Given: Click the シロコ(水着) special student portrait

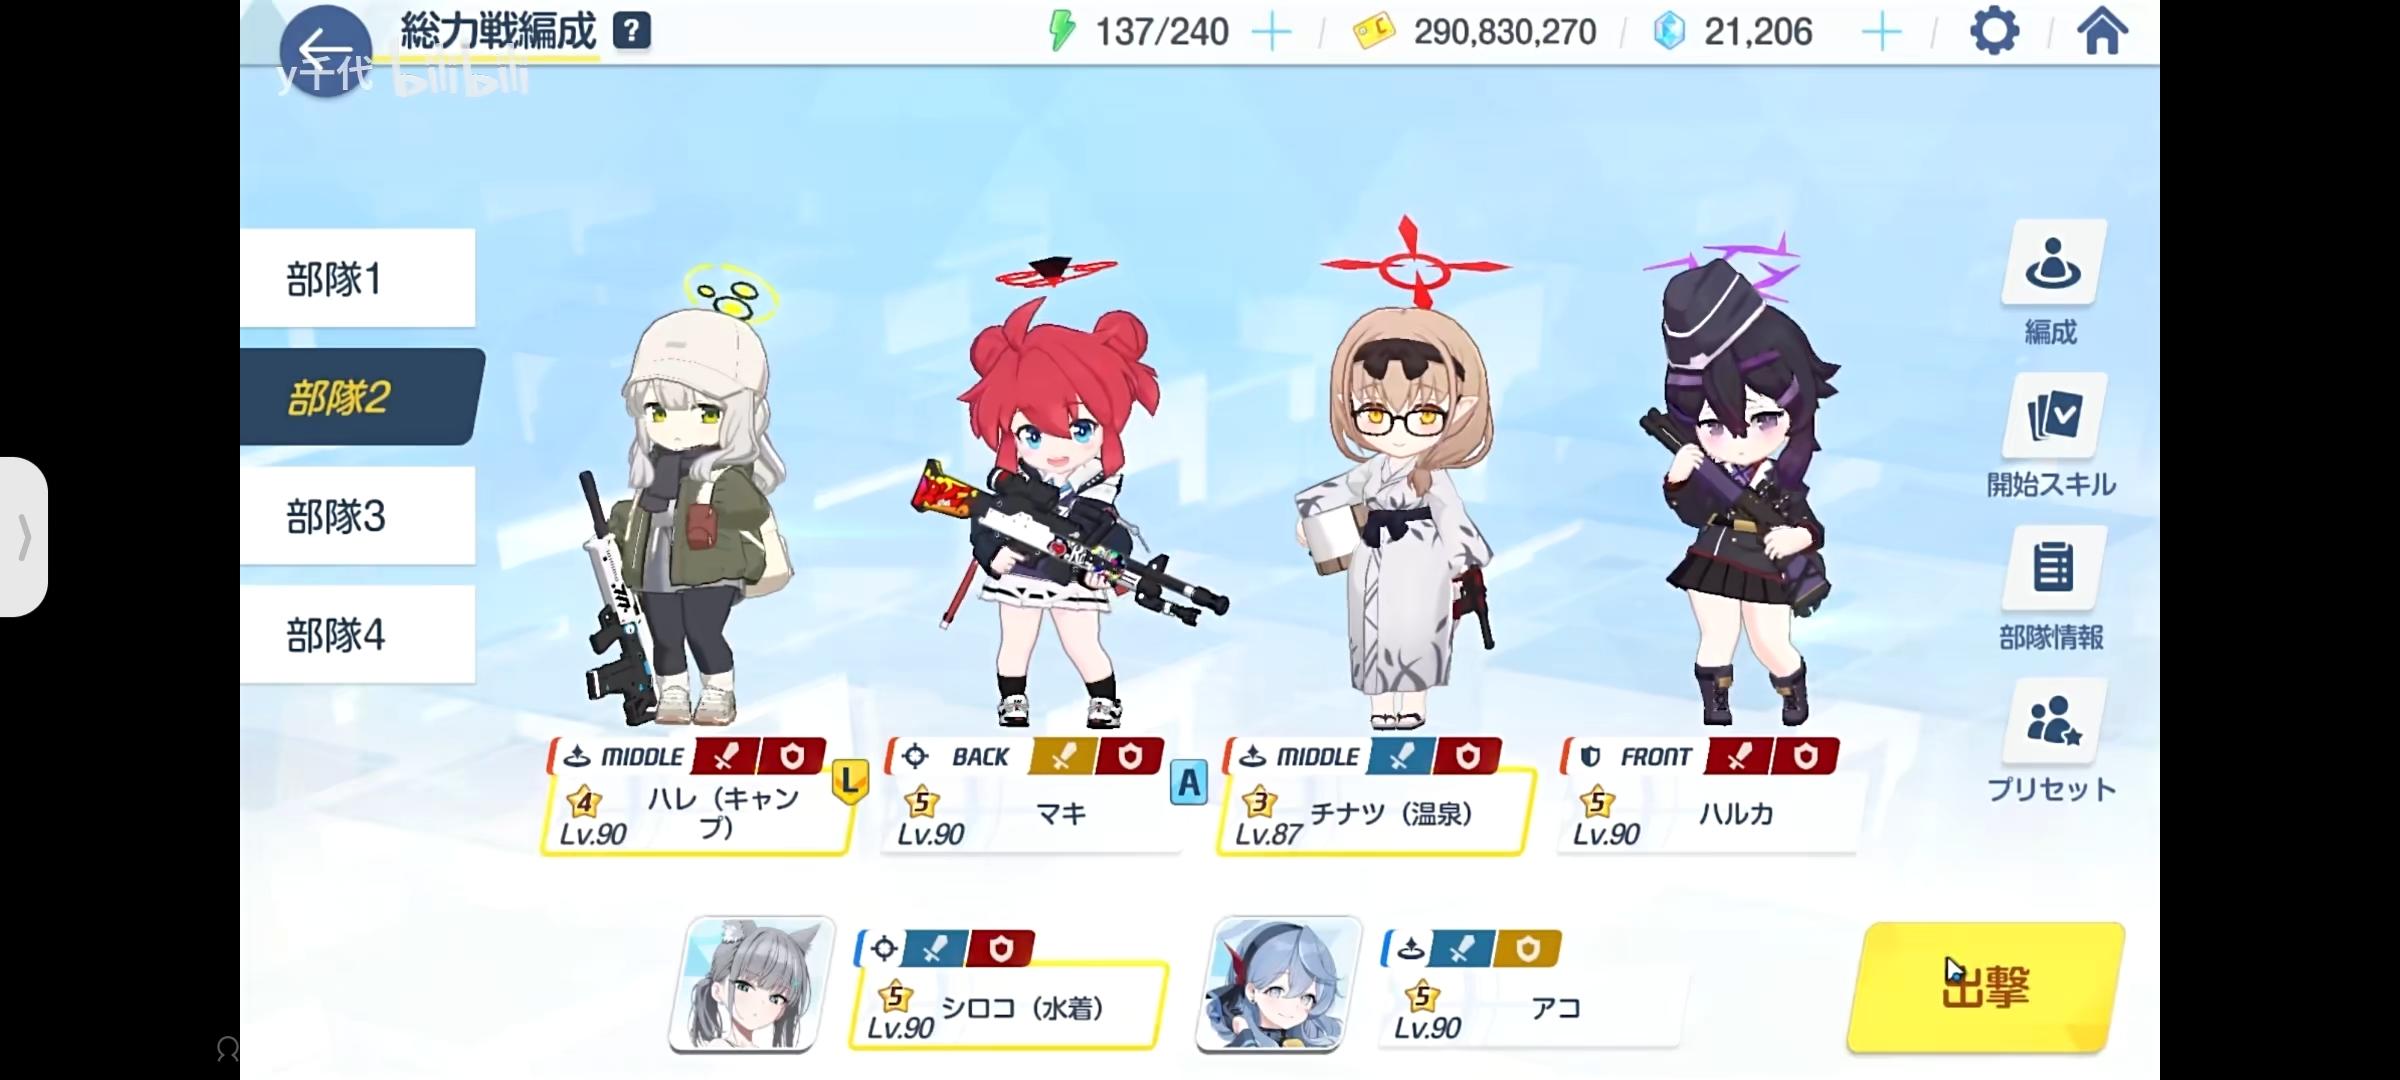Looking at the screenshot, I should [x=751, y=984].
